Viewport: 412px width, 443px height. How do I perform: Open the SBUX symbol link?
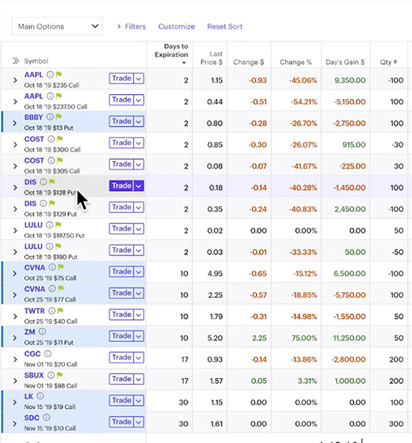pos(34,375)
